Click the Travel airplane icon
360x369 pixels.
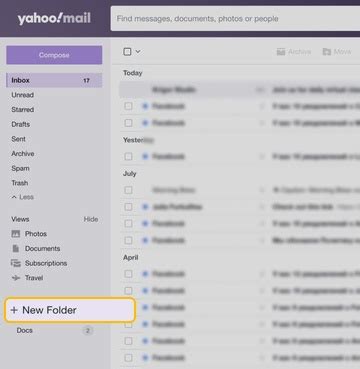click(16, 278)
